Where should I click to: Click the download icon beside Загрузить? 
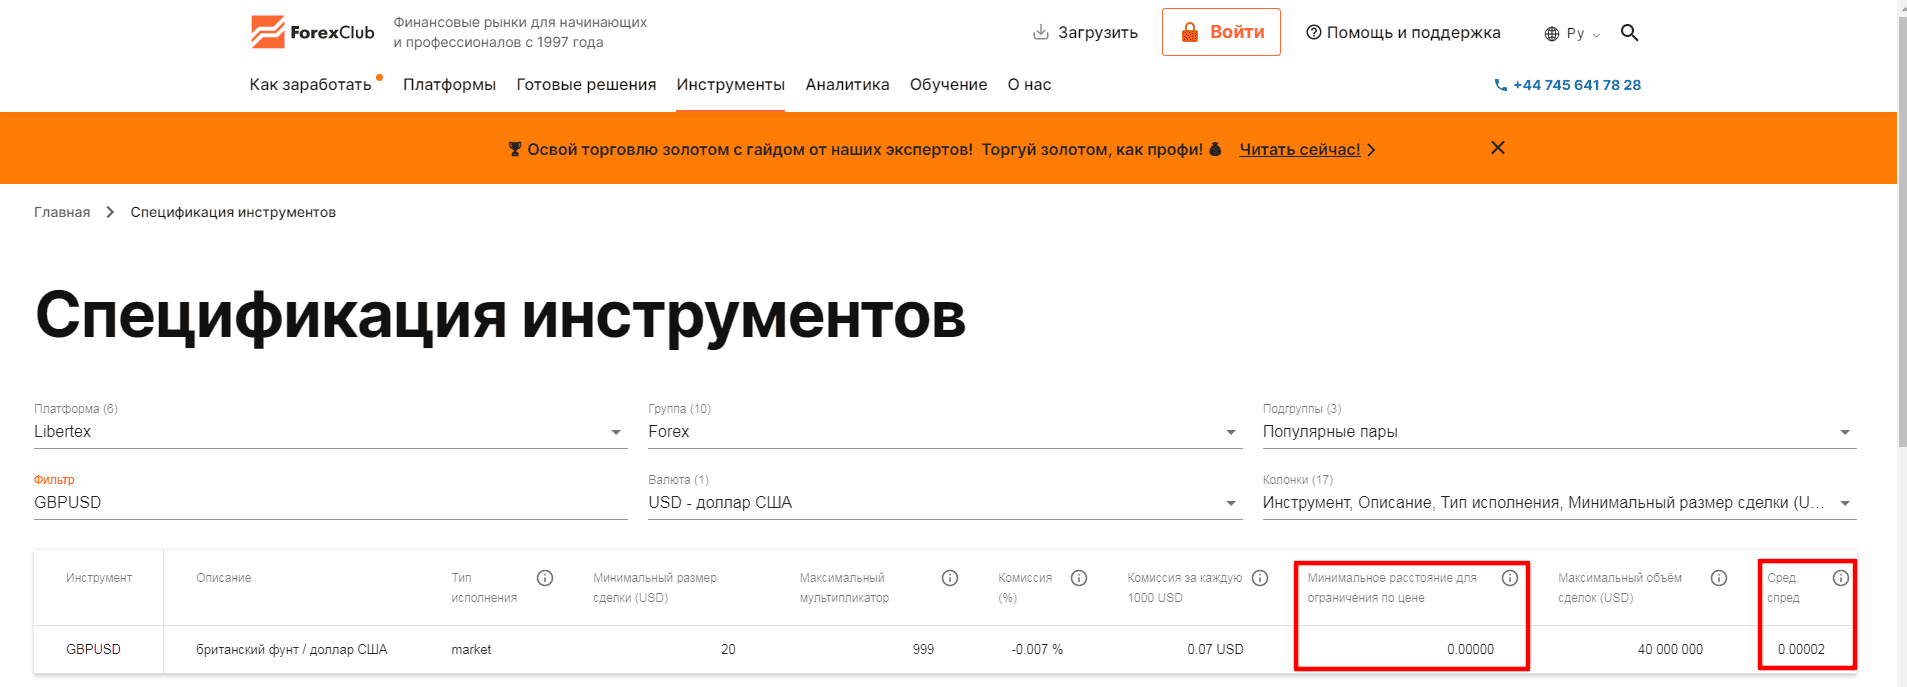click(x=1041, y=32)
